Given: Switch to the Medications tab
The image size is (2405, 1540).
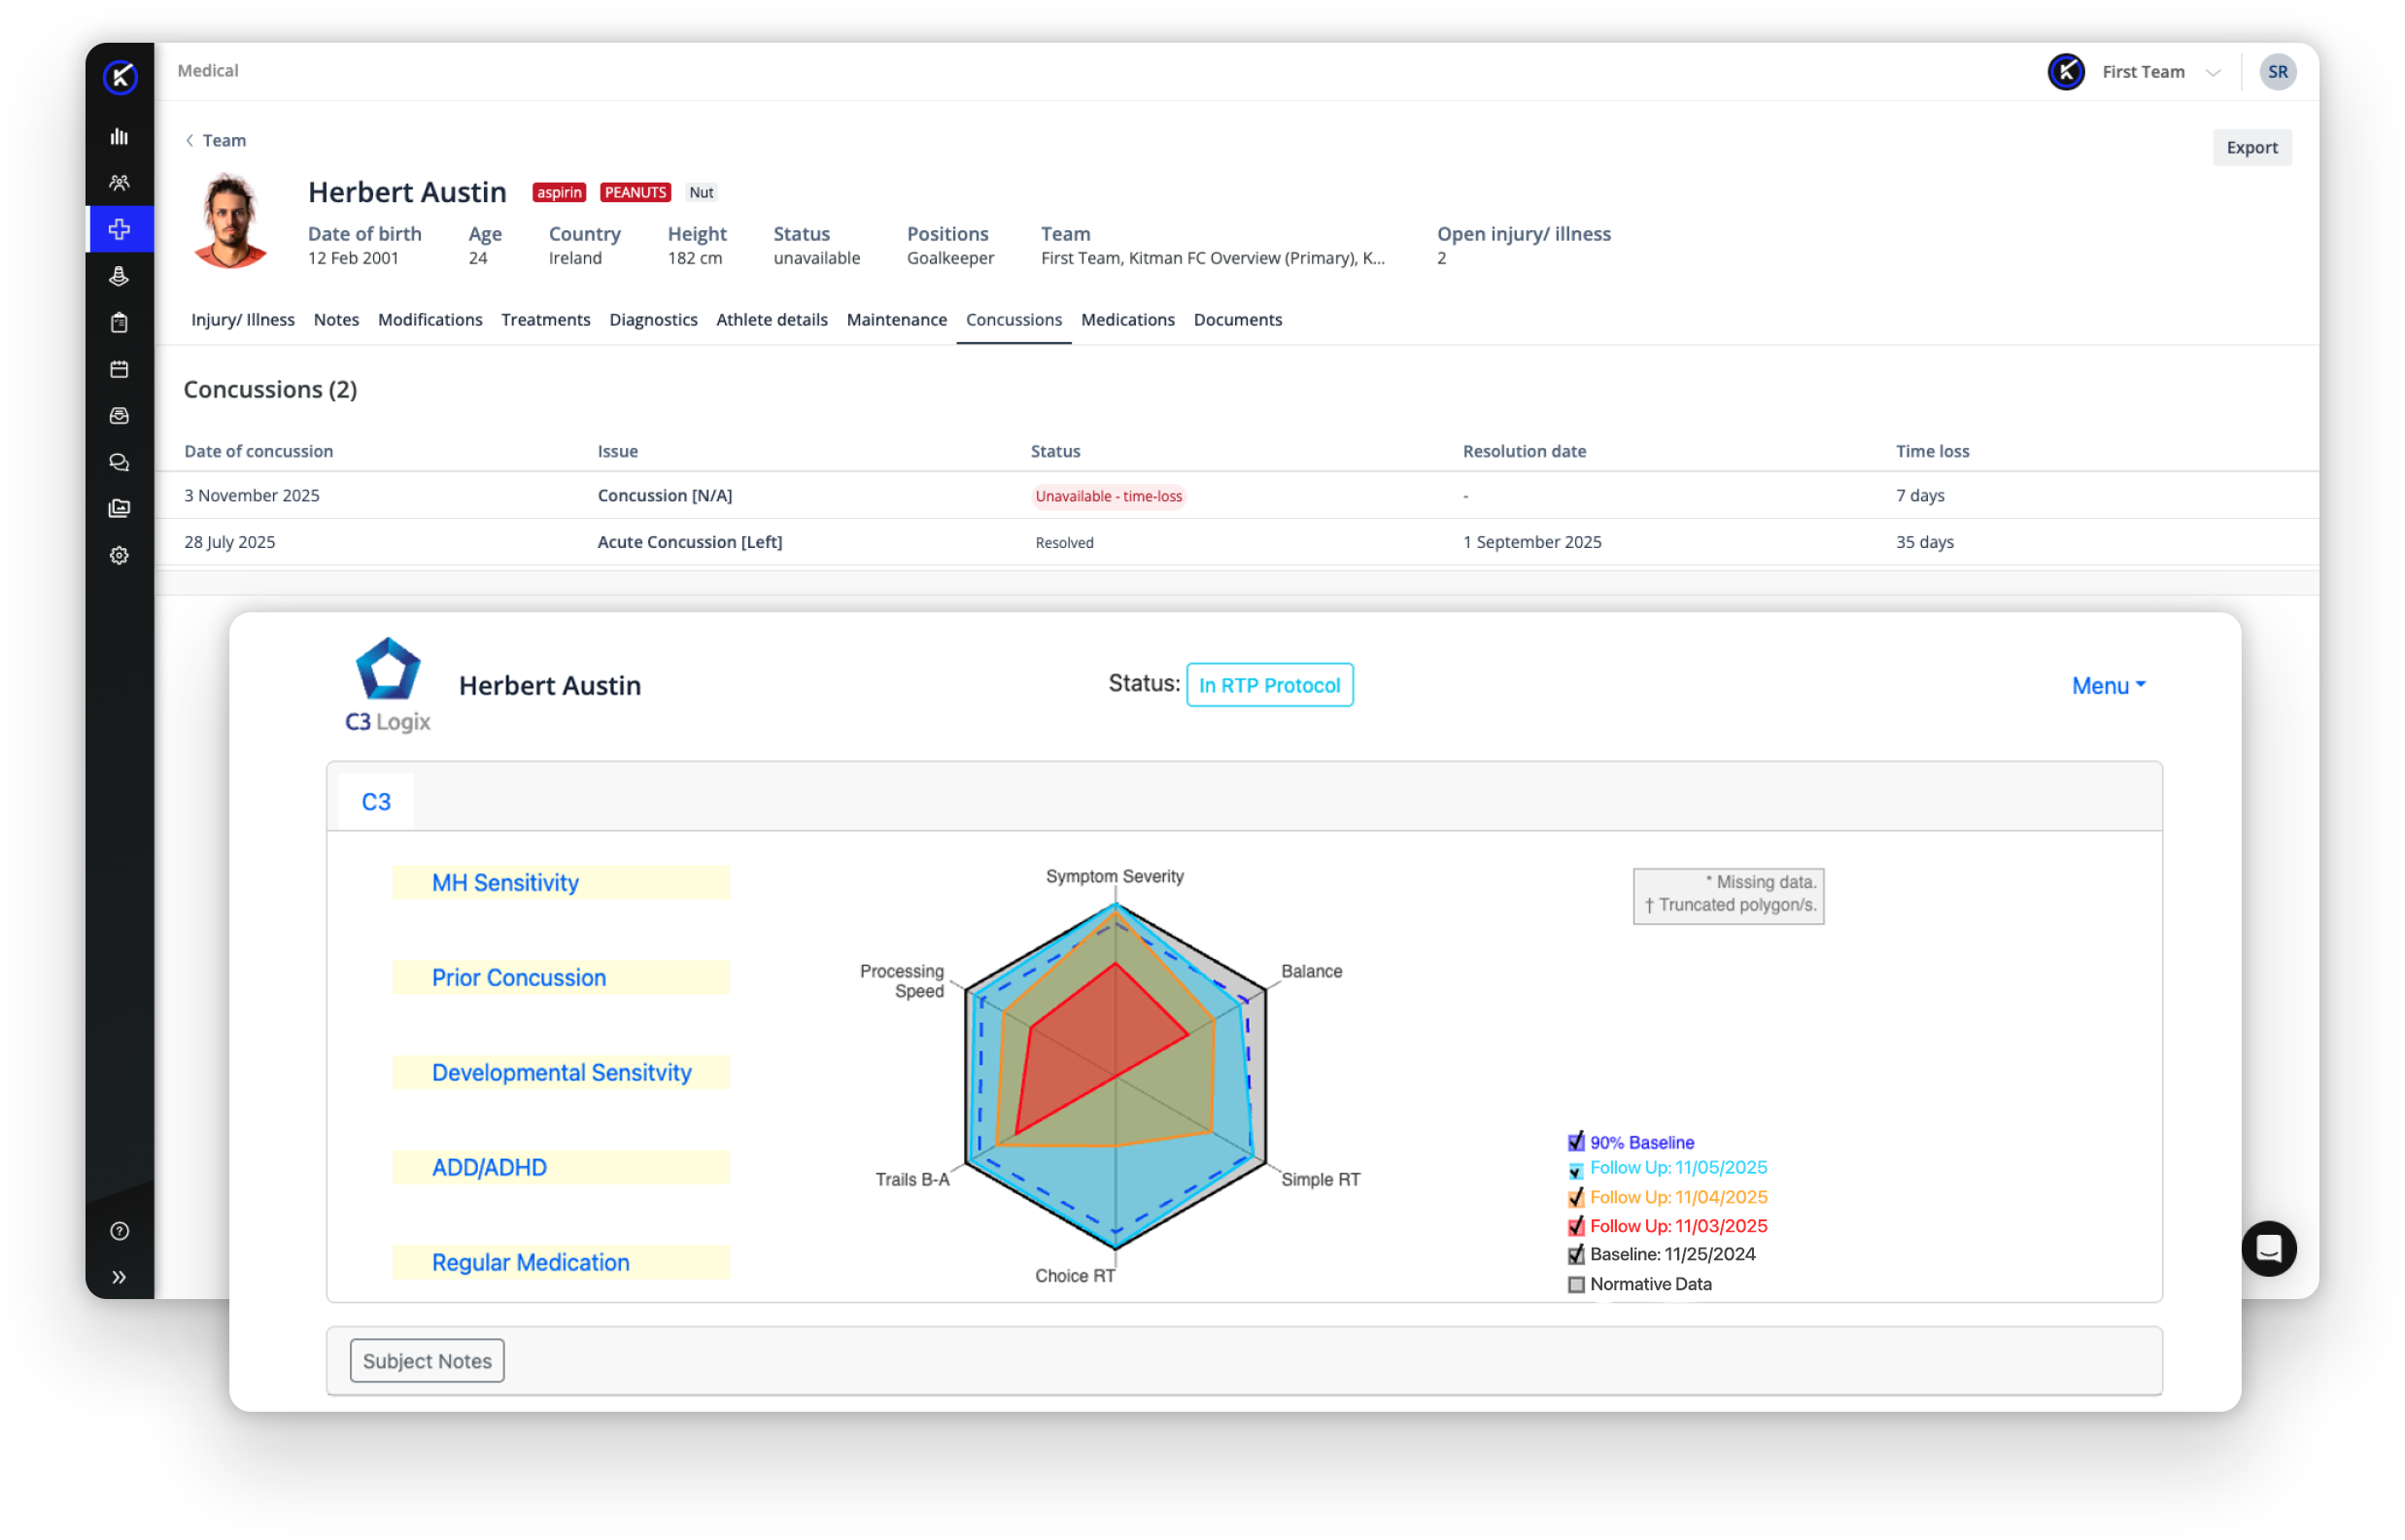Looking at the screenshot, I should pos(1127,320).
